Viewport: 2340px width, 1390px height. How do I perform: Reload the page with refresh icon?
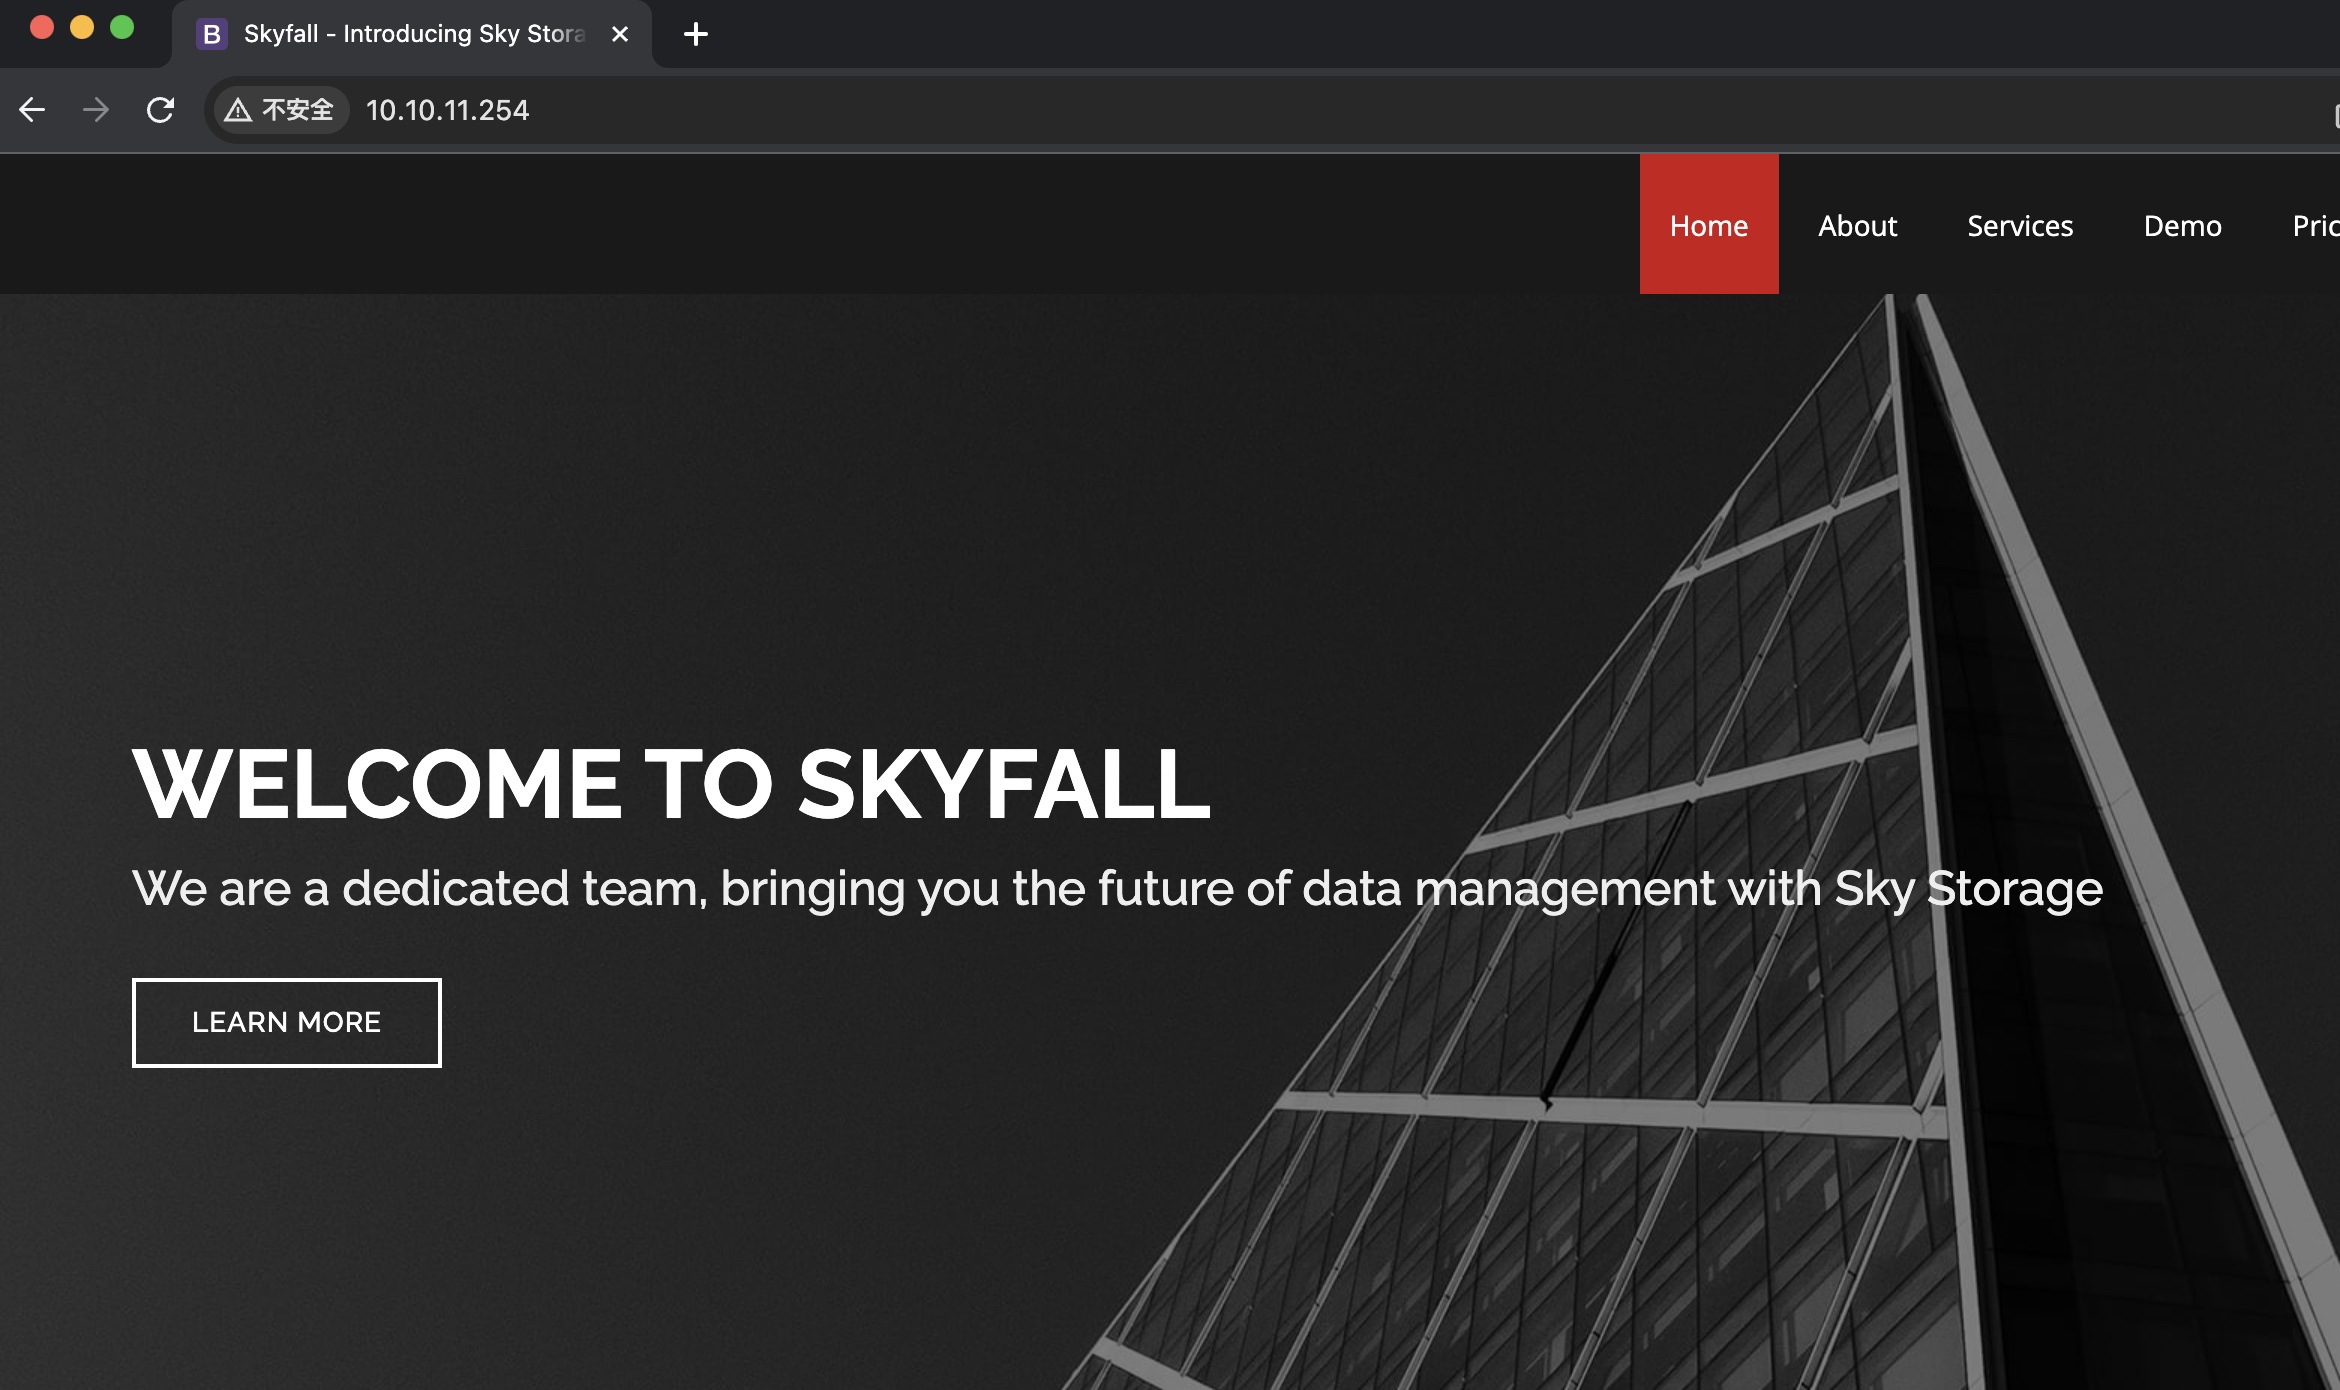tap(160, 110)
